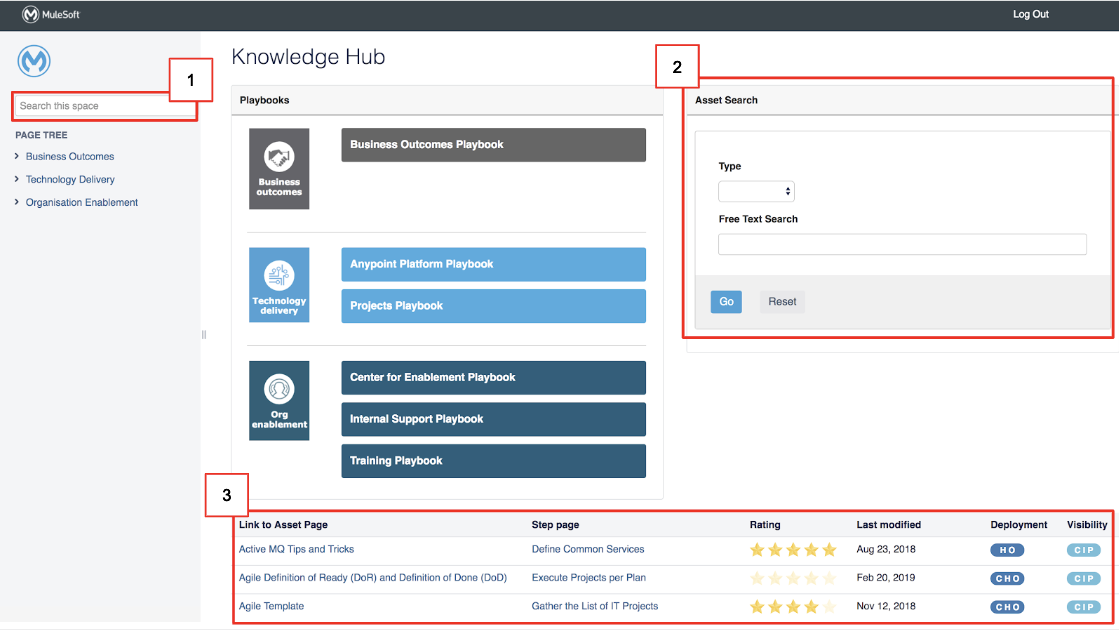This screenshot has height=630, width=1119.
Task: Click the HO deployment badge for Active MQ
Action: pyautogui.click(x=1006, y=549)
